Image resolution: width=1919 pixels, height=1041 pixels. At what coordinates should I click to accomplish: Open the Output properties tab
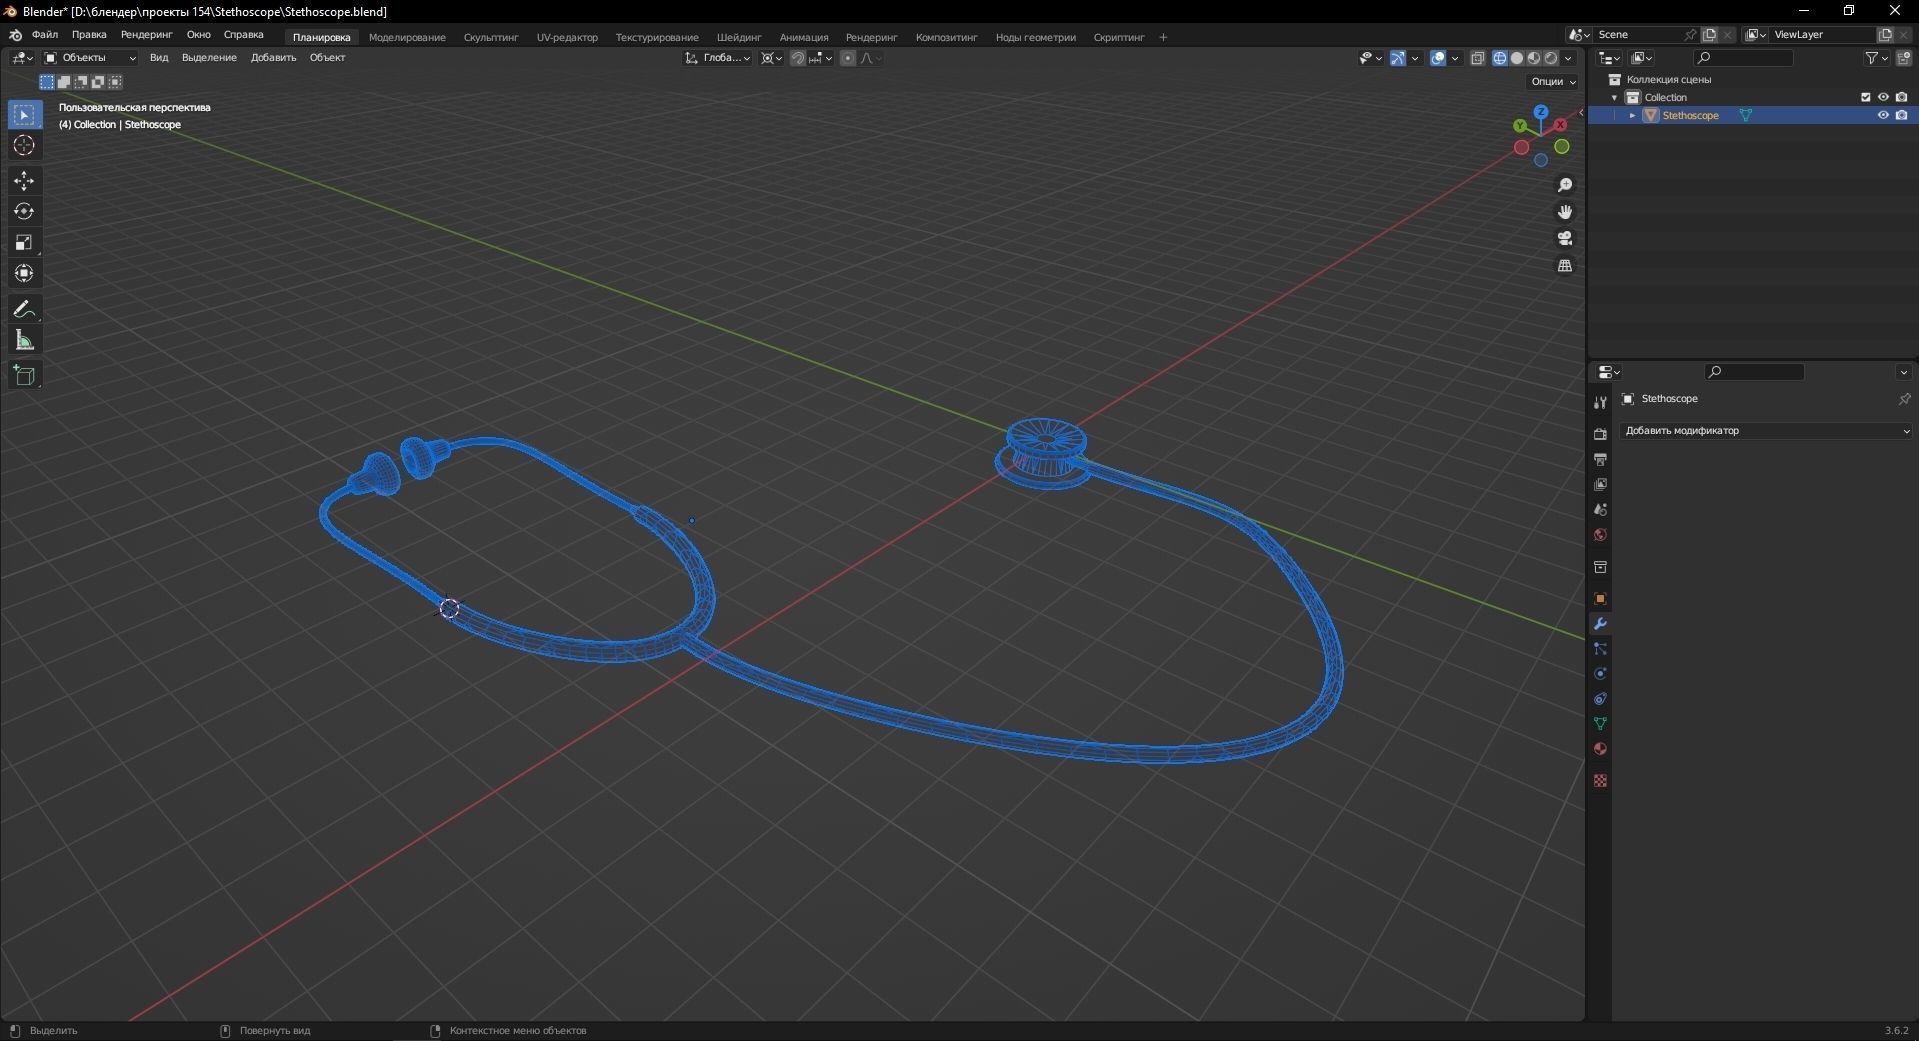click(1600, 459)
